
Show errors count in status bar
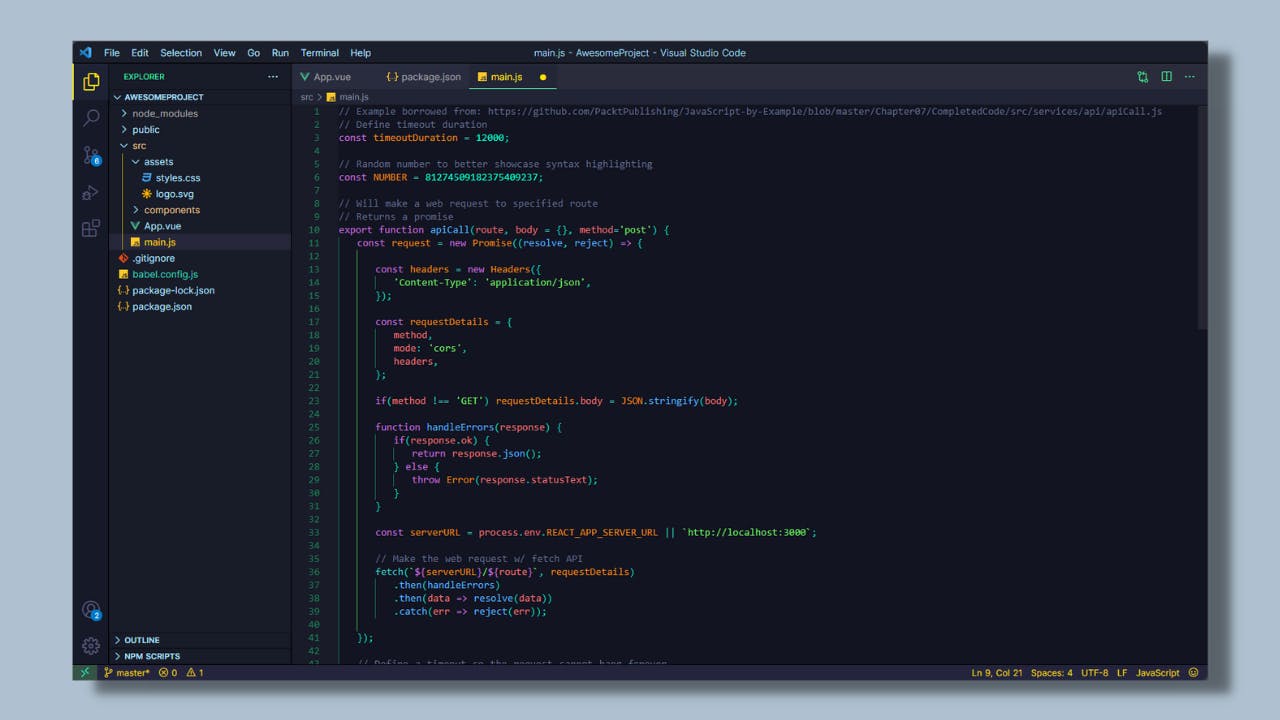pyautogui.click(x=168, y=673)
